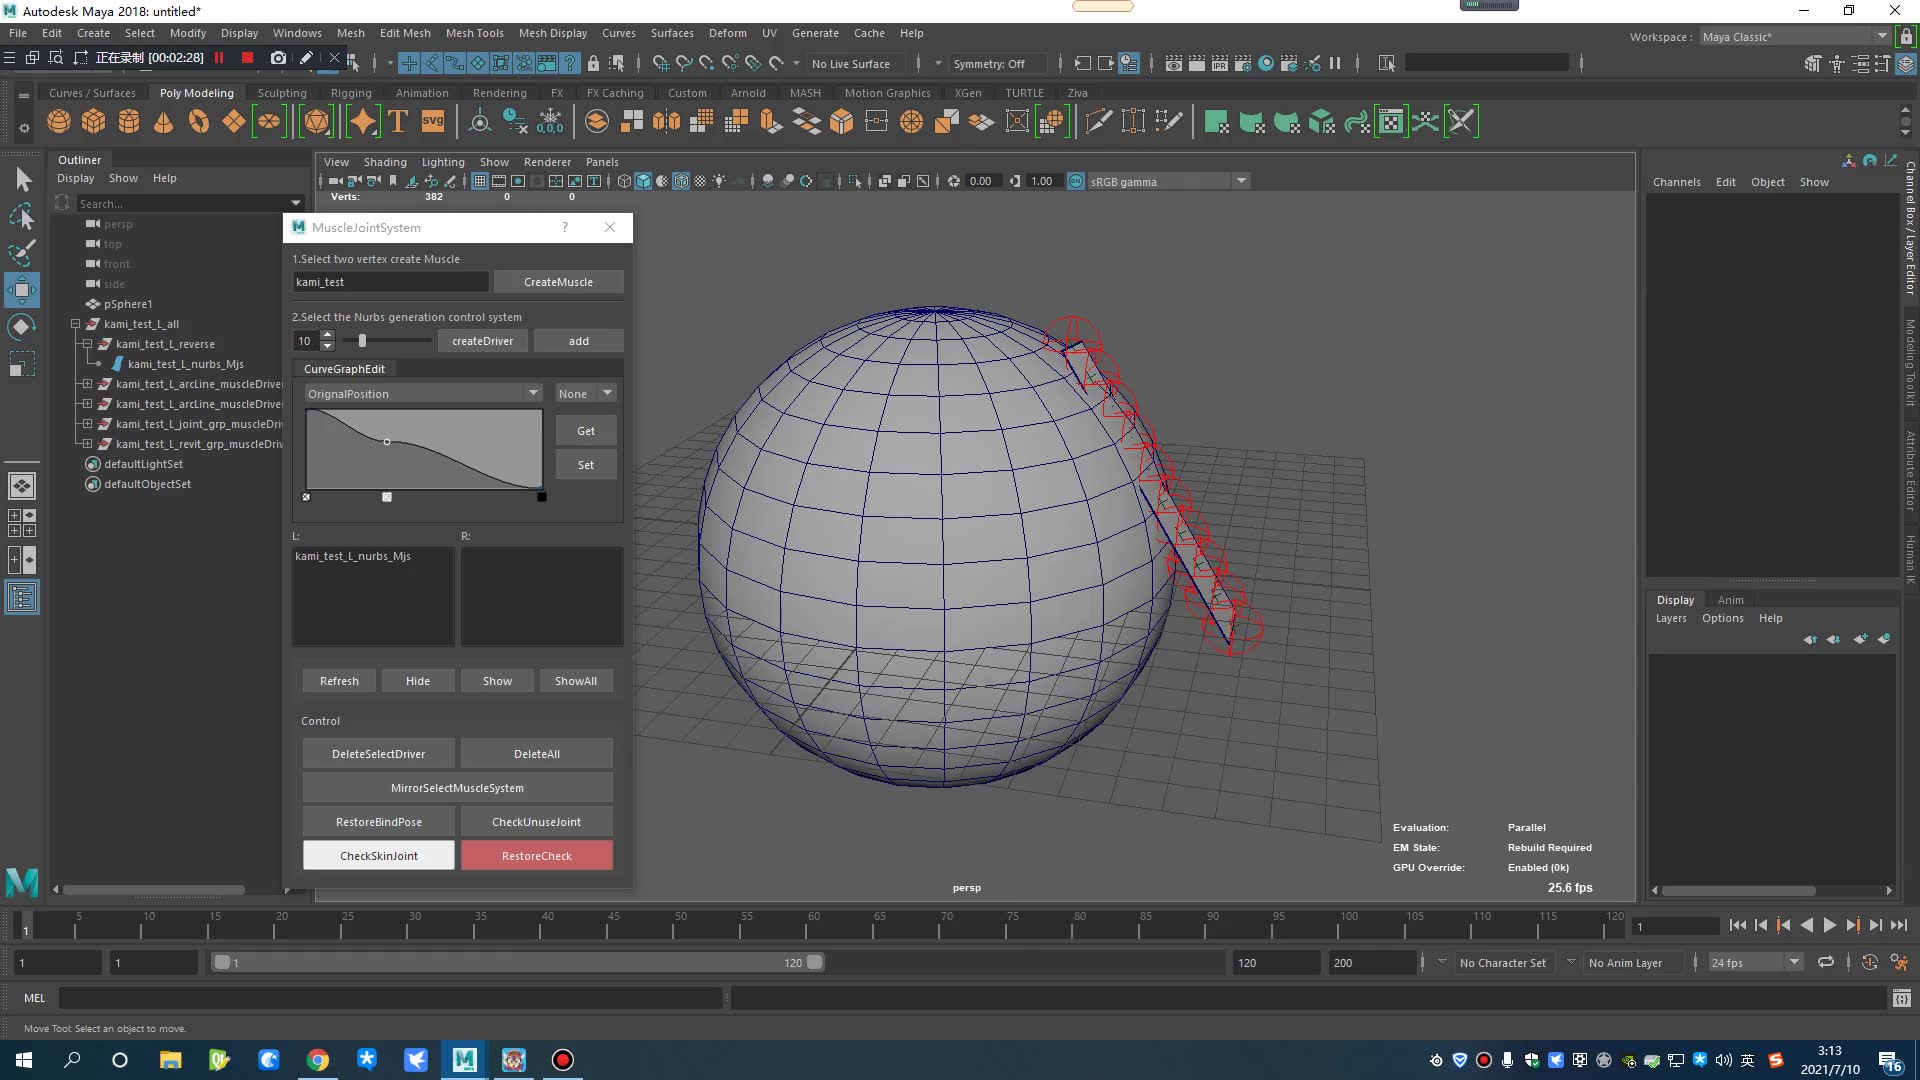Screen dimensions: 1920x1080
Task: Open the OrignalPosition dropdown
Action: click(x=422, y=393)
